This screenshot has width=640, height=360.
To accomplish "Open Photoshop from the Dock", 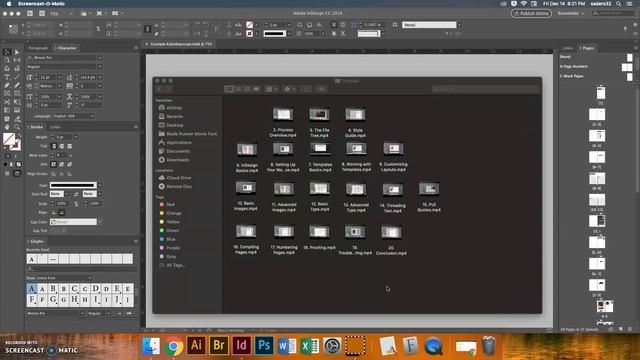I will pyautogui.click(x=264, y=345).
